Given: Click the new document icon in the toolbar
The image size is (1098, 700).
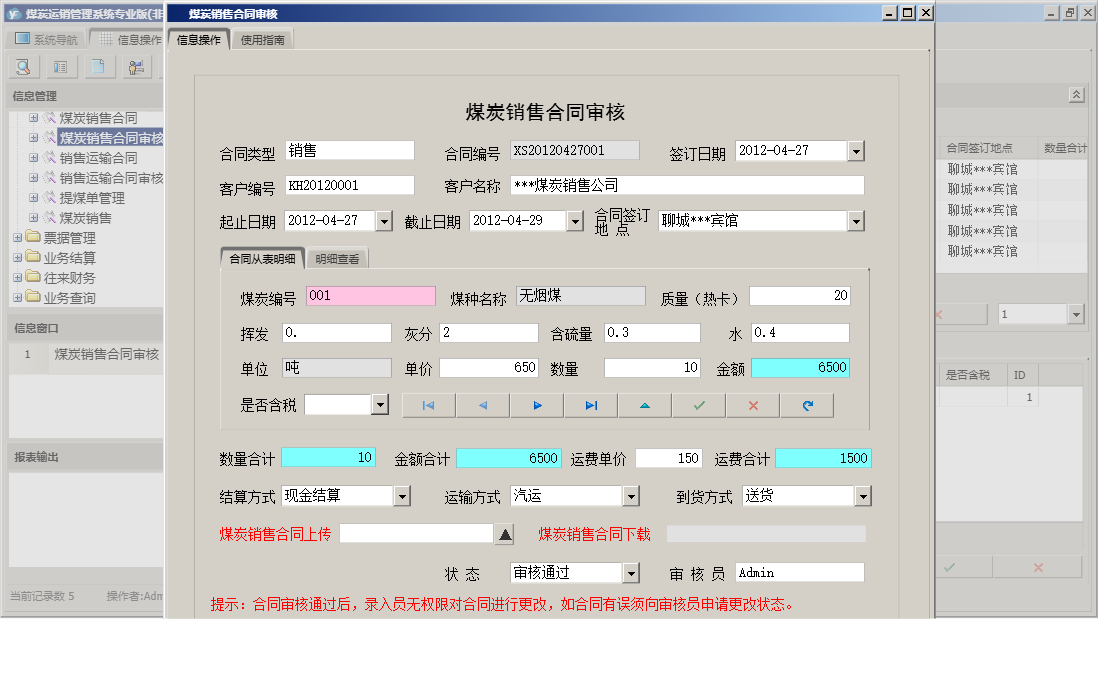Looking at the screenshot, I should tap(100, 66).
